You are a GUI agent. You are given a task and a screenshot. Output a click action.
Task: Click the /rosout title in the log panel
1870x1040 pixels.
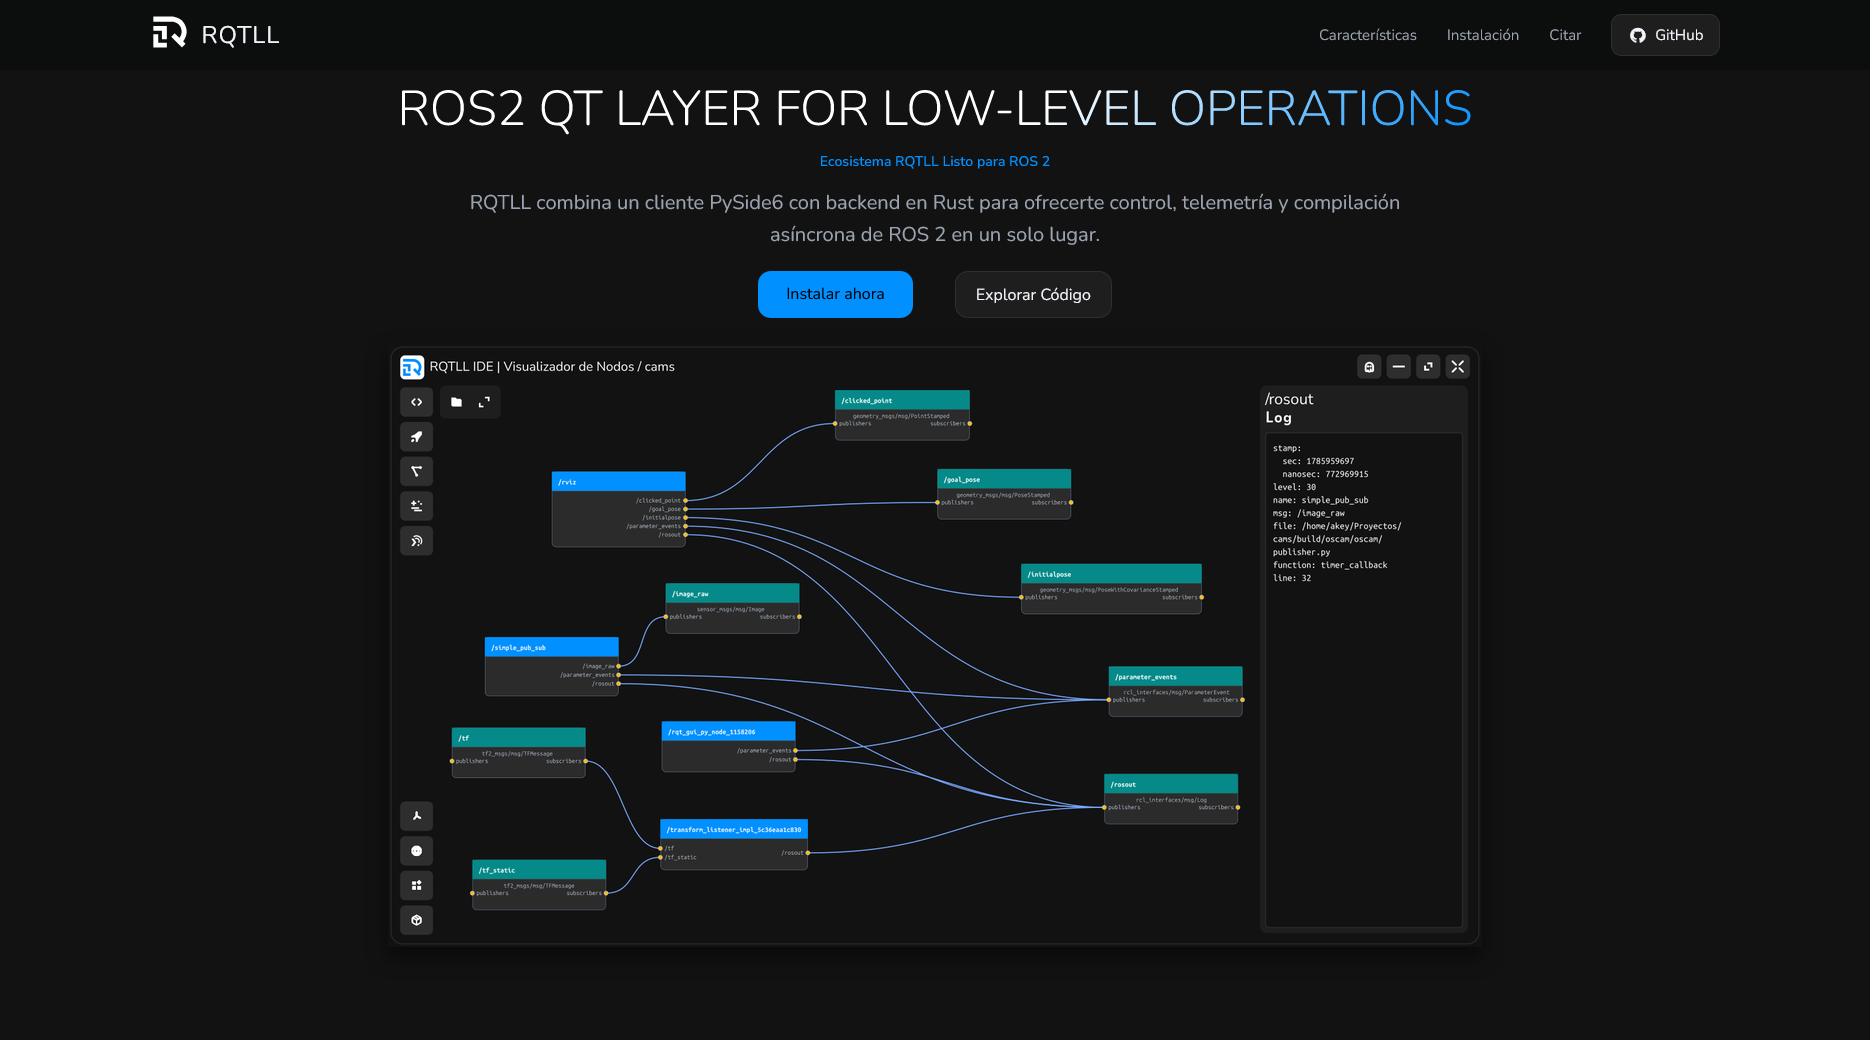point(1289,399)
